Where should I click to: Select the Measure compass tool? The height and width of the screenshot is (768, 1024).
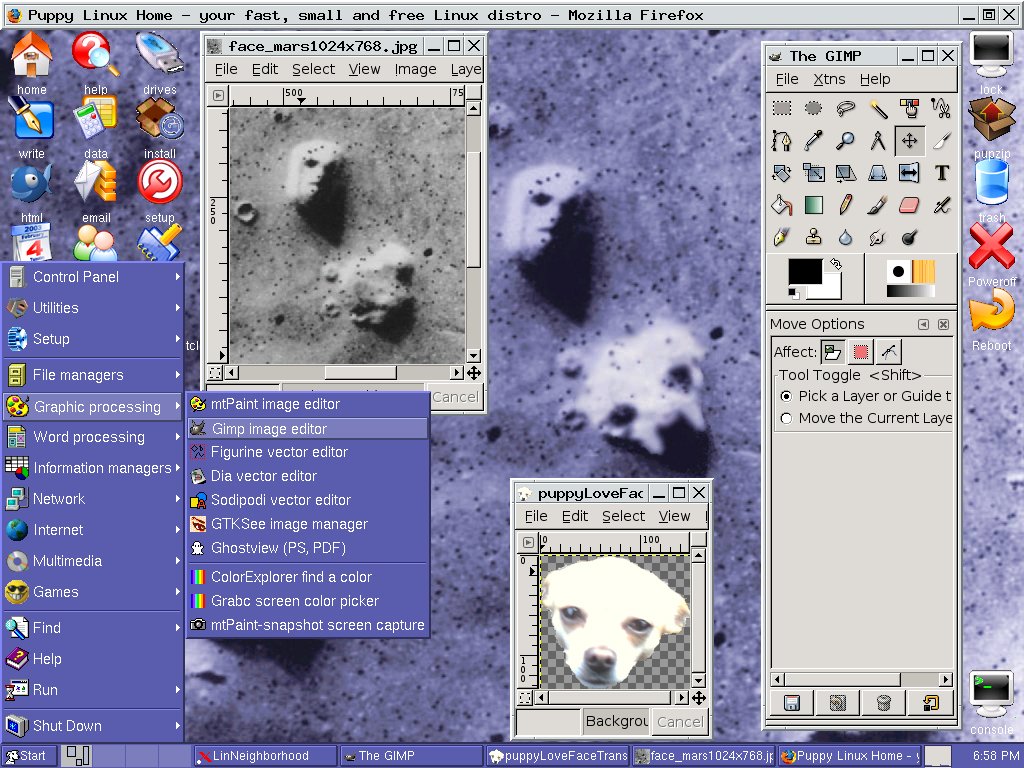pos(878,140)
